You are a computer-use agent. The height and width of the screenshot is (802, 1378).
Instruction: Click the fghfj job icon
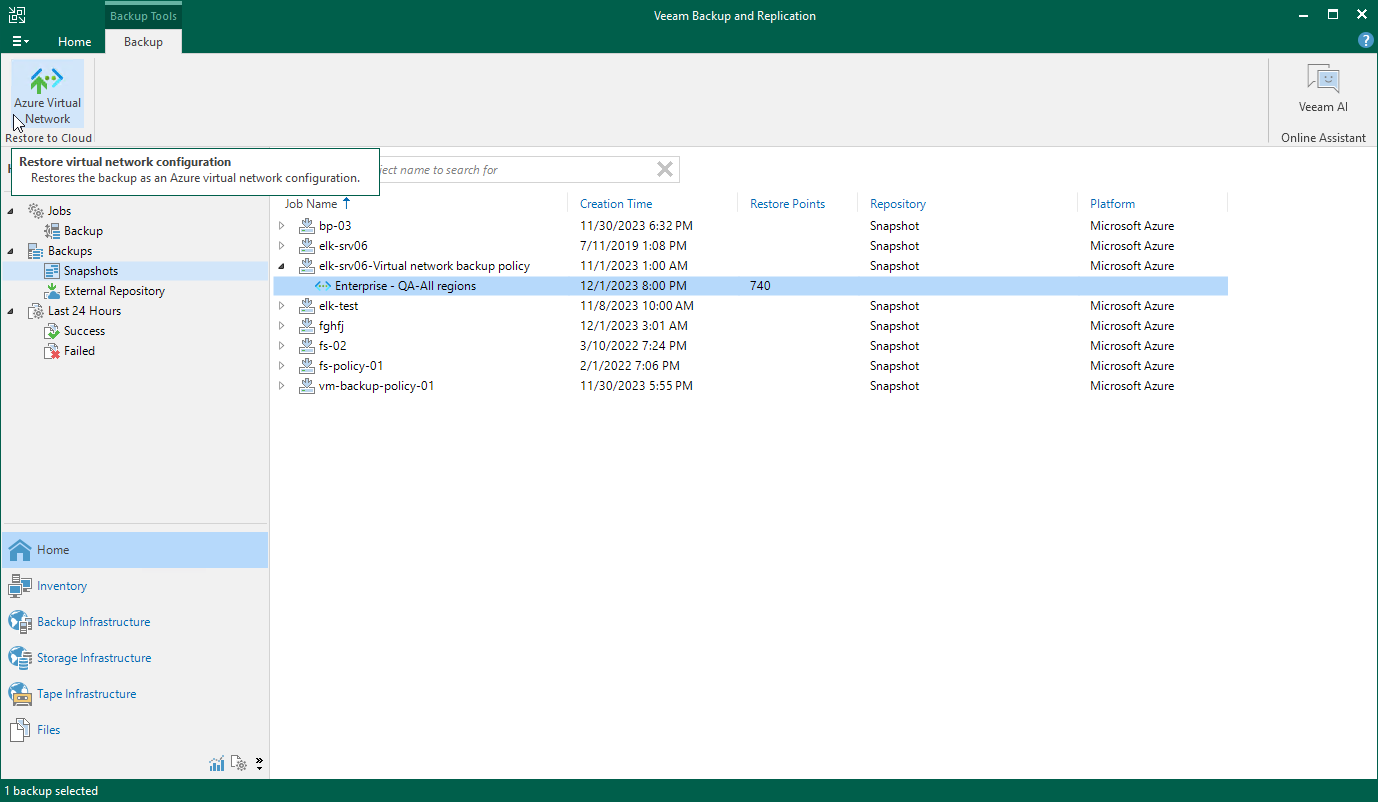(x=307, y=326)
